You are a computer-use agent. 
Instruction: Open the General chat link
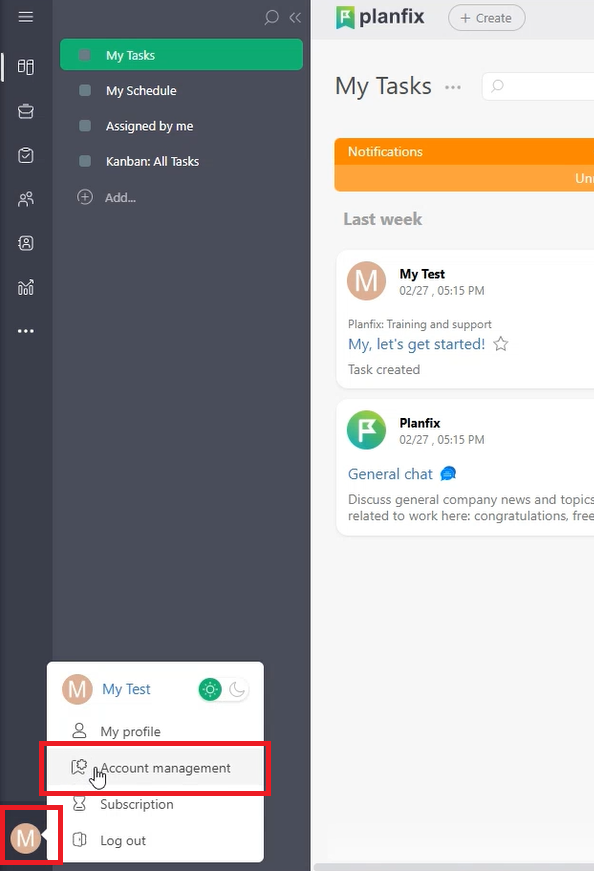pyautogui.click(x=390, y=474)
